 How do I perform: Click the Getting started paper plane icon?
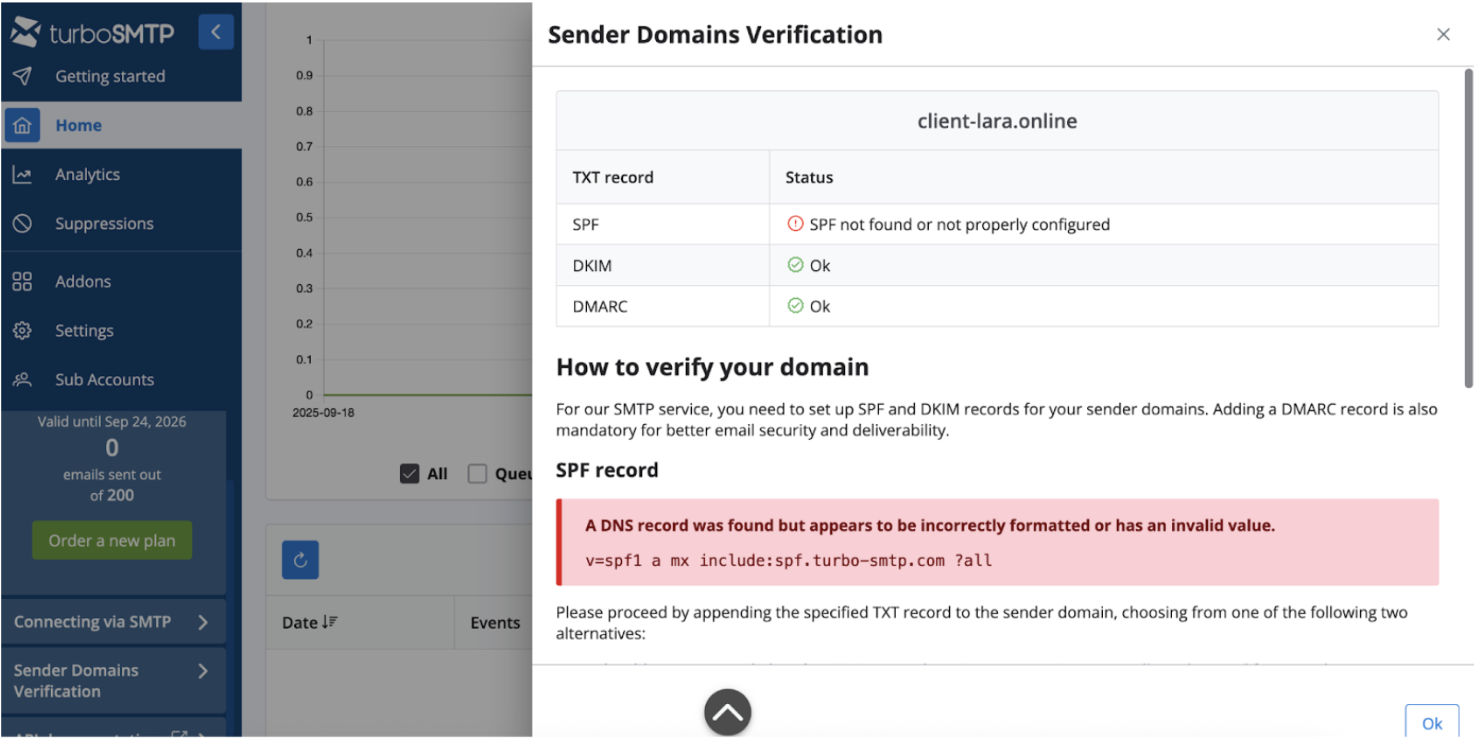coord(22,76)
